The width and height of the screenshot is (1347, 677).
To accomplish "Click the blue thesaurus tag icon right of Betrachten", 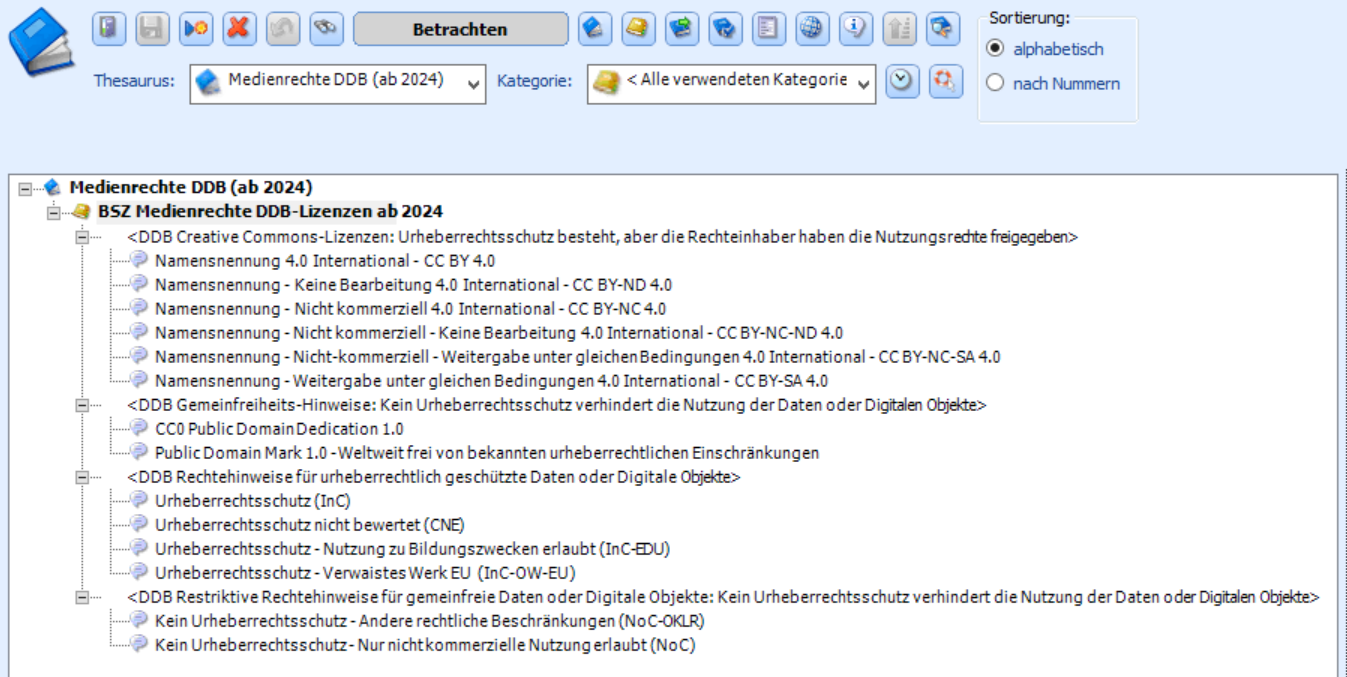I will pyautogui.click(x=594, y=29).
